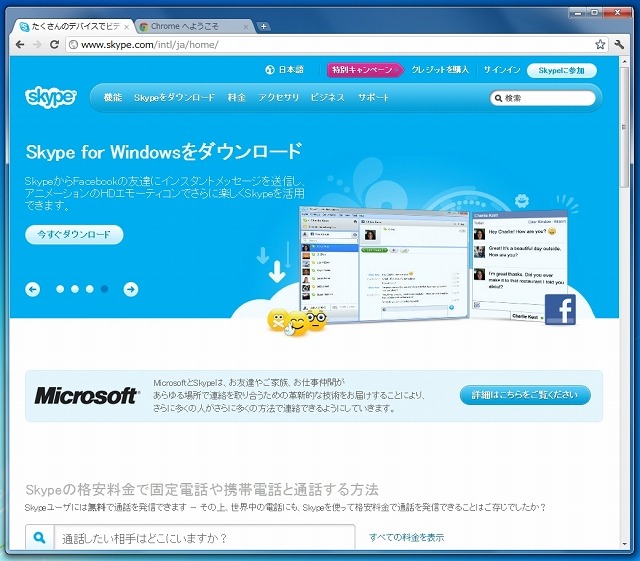Reload the page with refresh icon
Image resolution: width=640 pixels, height=561 pixels.
pos(54,45)
